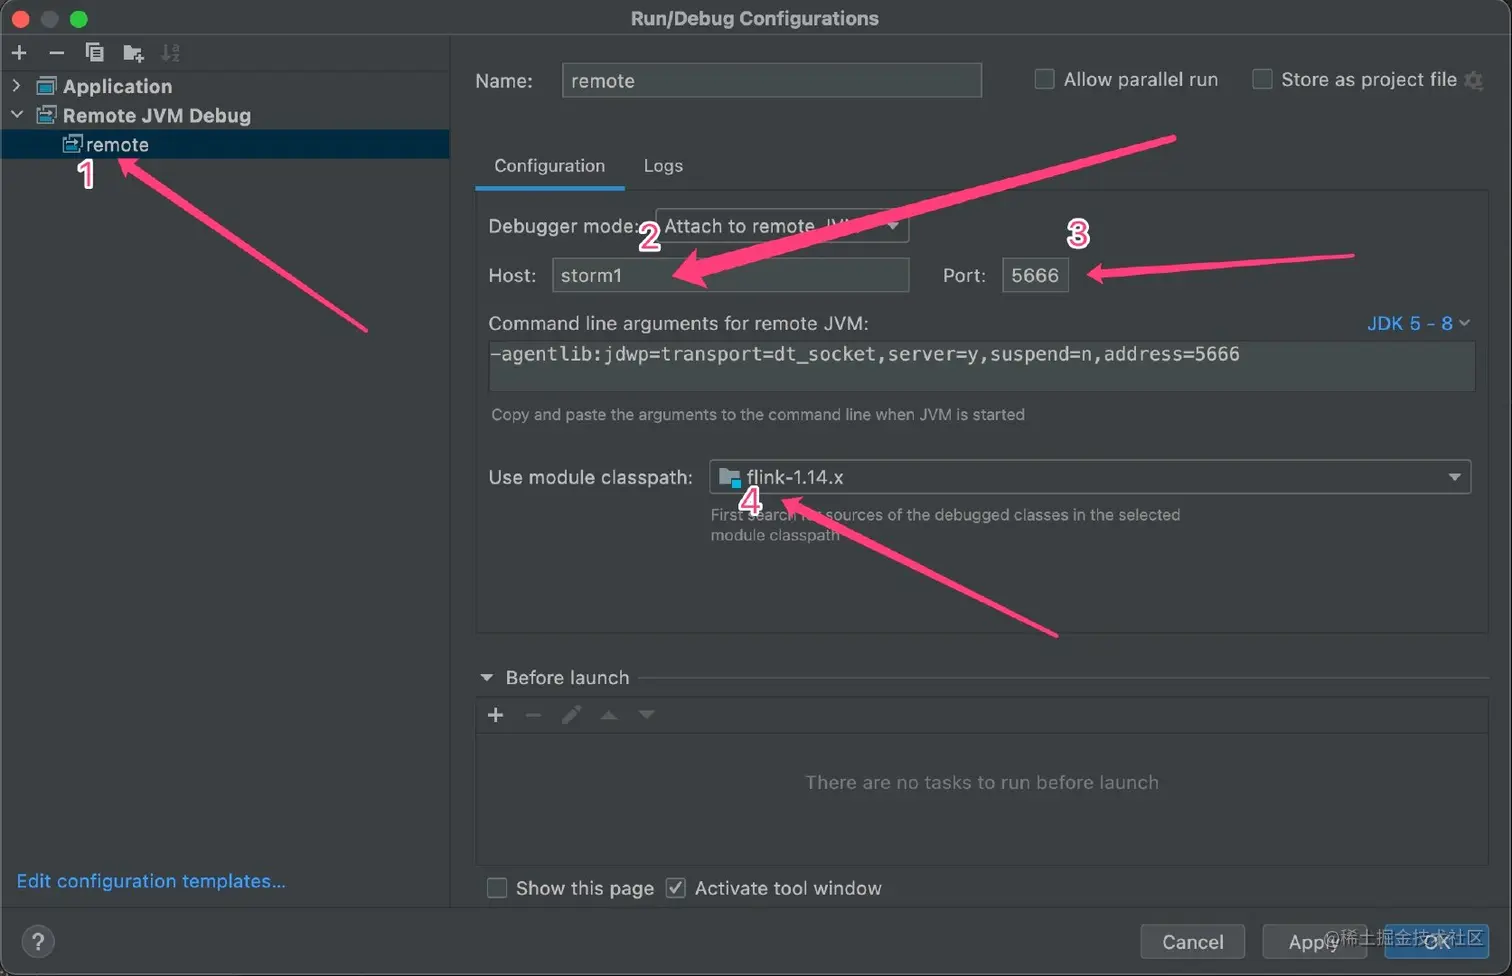Viewport: 1512px width, 976px height.
Task: Click the Application type icon
Action: [x=46, y=86]
